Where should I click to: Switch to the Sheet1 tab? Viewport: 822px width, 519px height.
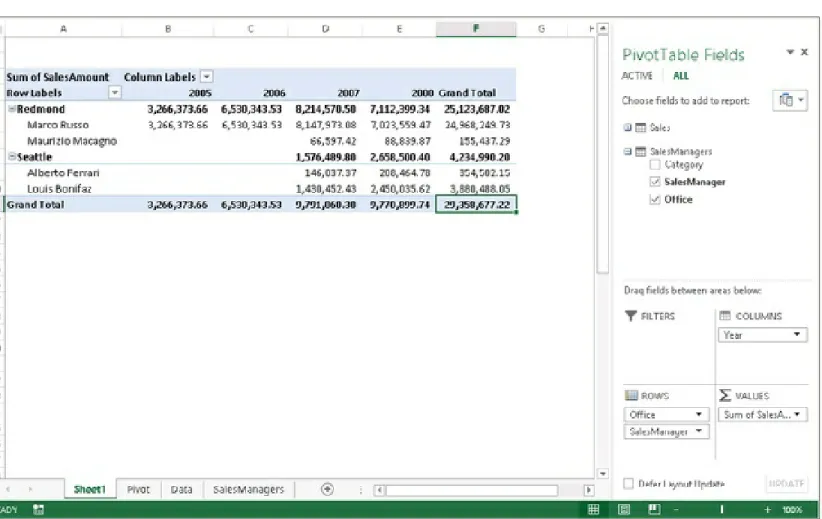point(90,489)
